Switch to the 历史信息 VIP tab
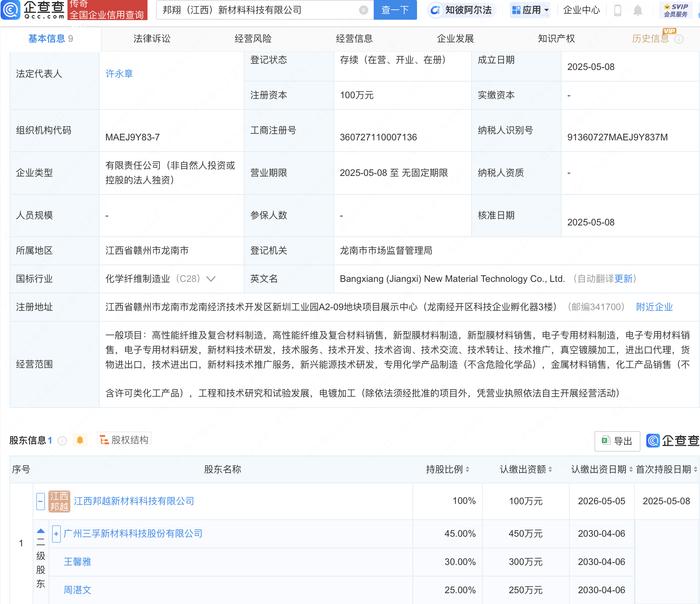This screenshot has width=700, height=604. [657, 39]
